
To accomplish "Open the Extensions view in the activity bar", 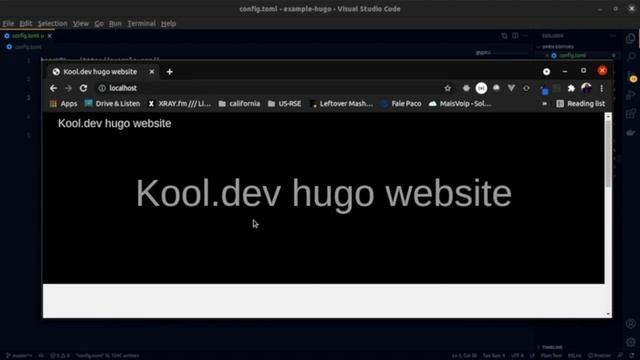I will coord(631,114).
